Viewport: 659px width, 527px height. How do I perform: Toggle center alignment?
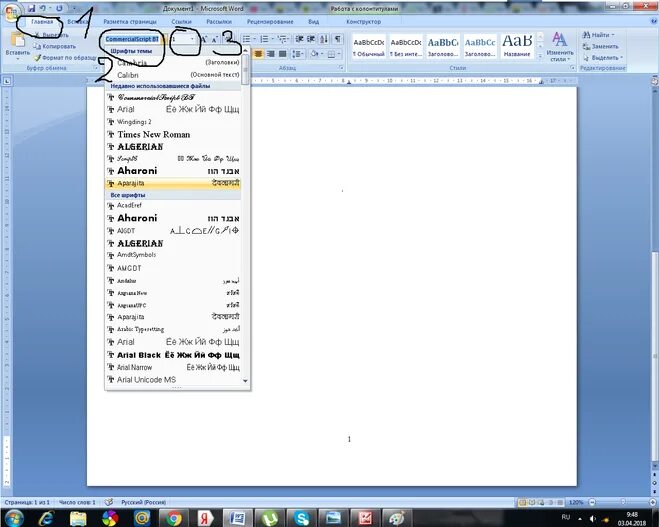click(258, 54)
